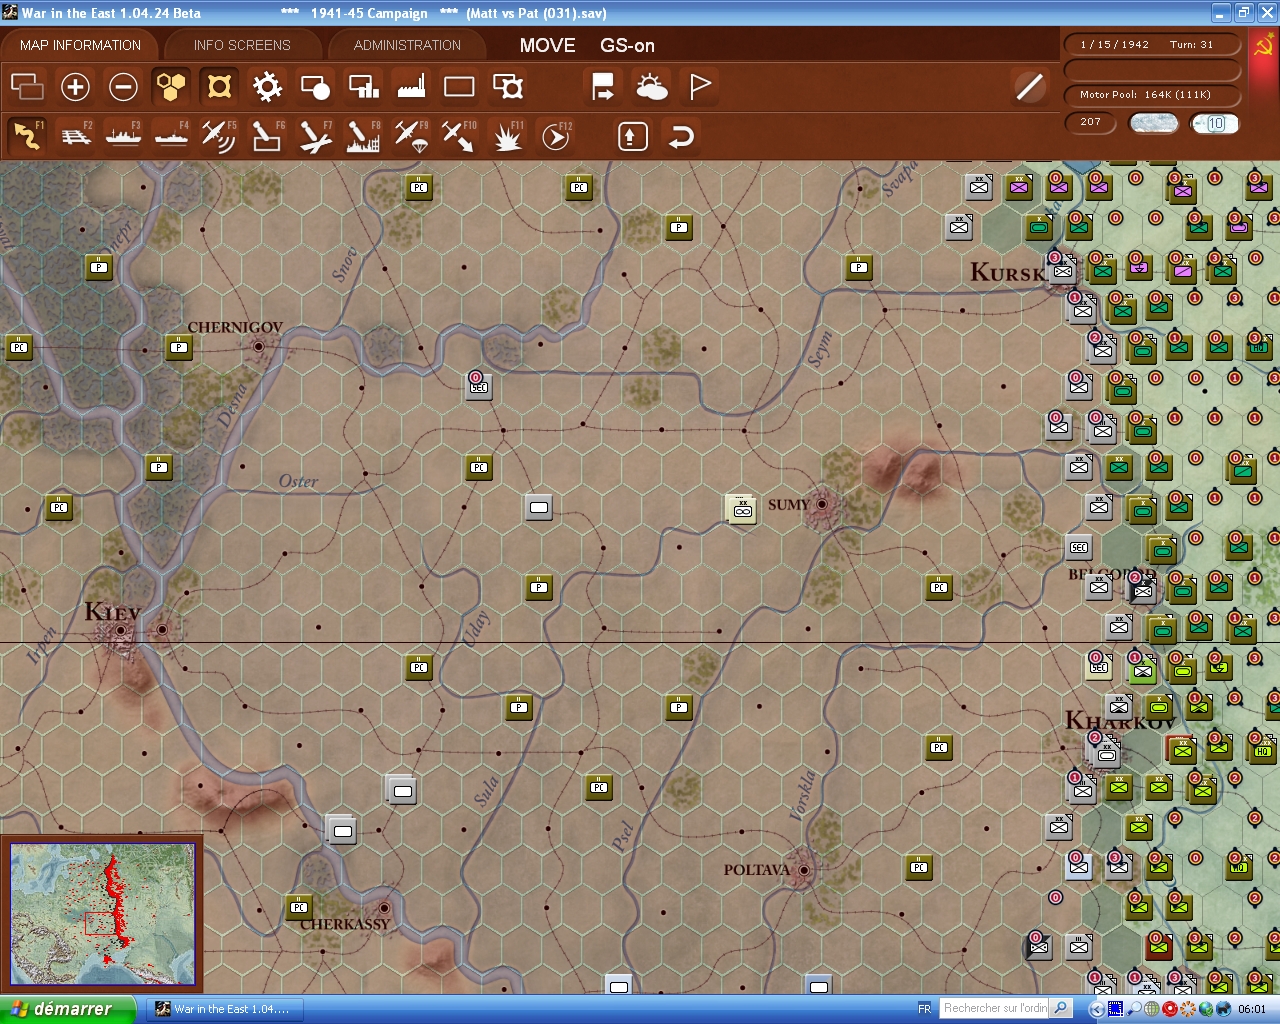Zoom in with the plus icon
The width and height of the screenshot is (1280, 1024).
click(x=75, y=87)
